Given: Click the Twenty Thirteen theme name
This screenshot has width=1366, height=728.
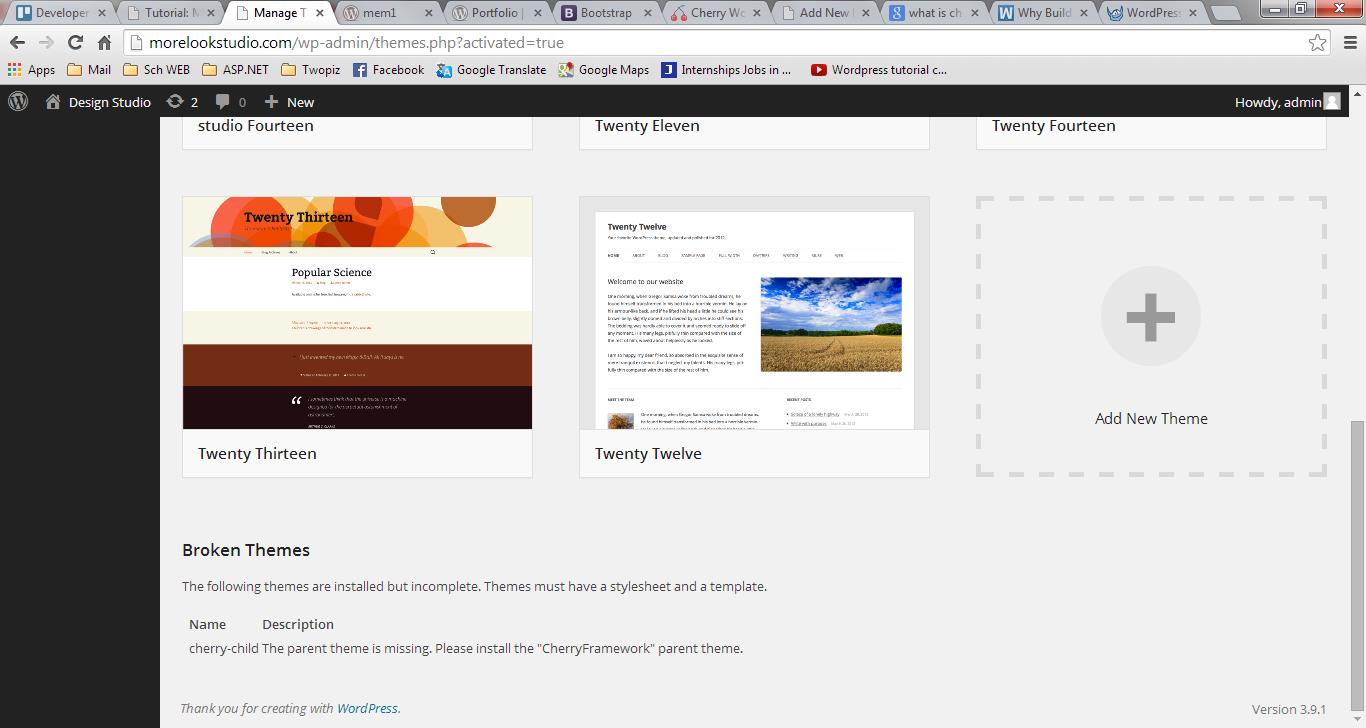Looking at the screenshot, I should pos(257,453).
